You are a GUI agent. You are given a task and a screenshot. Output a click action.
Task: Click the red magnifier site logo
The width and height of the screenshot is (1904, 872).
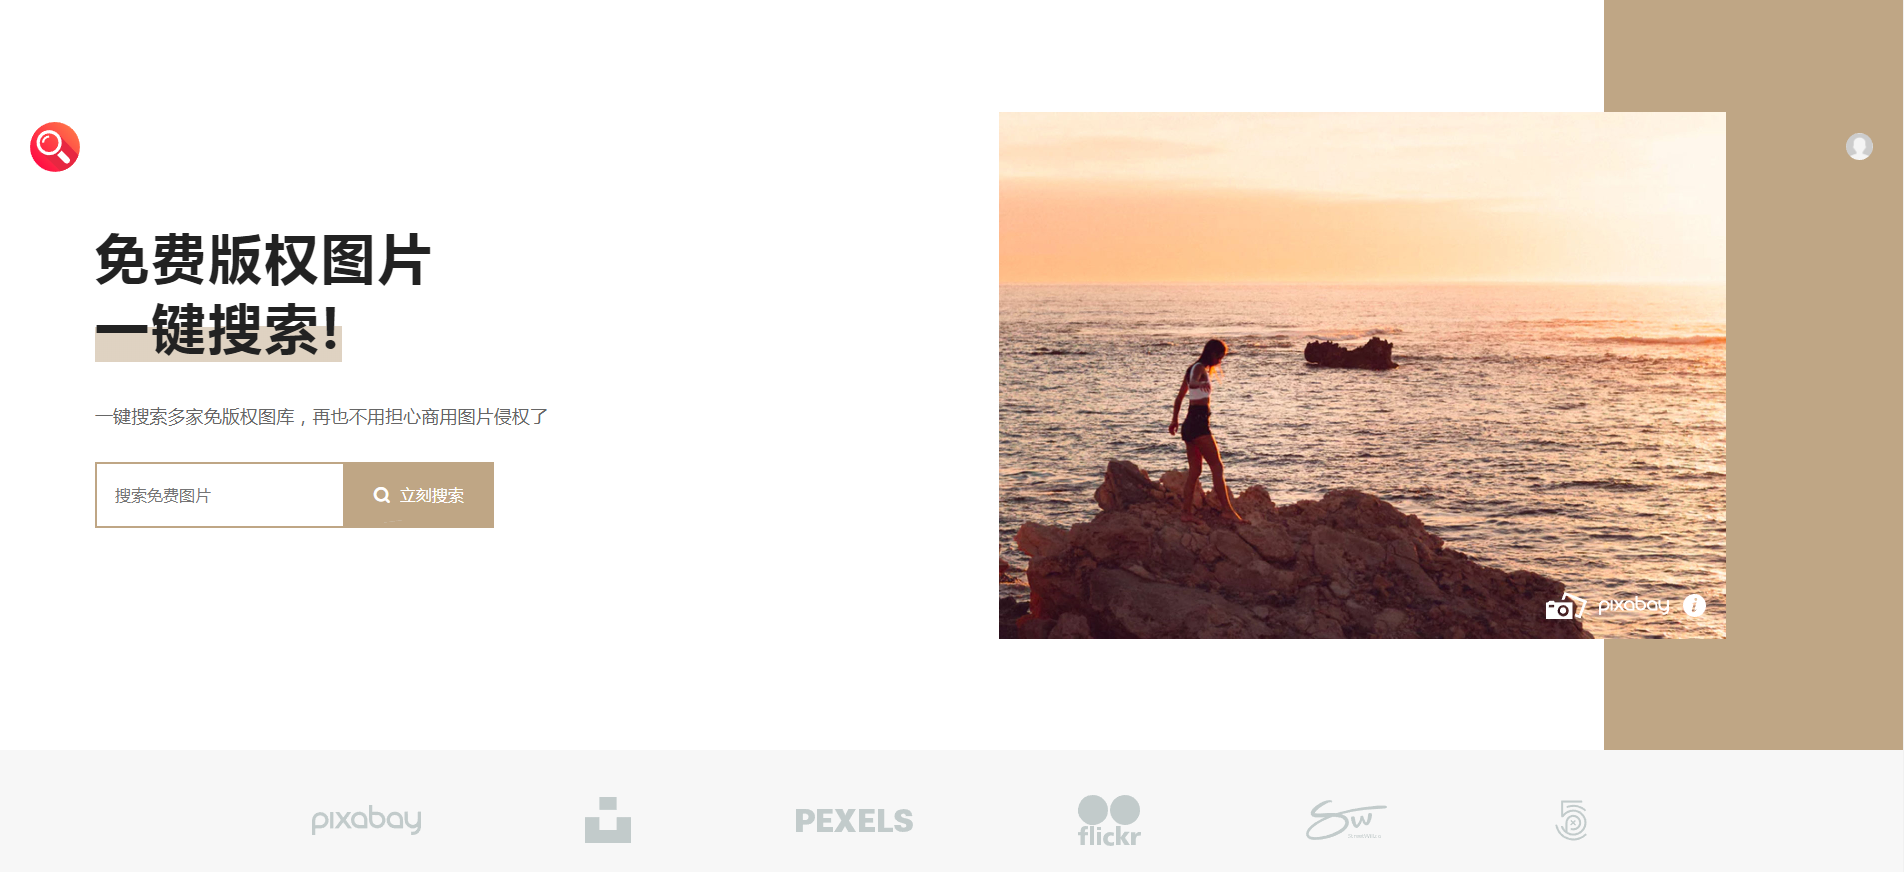pyautogui.click(x=55, y=147)
